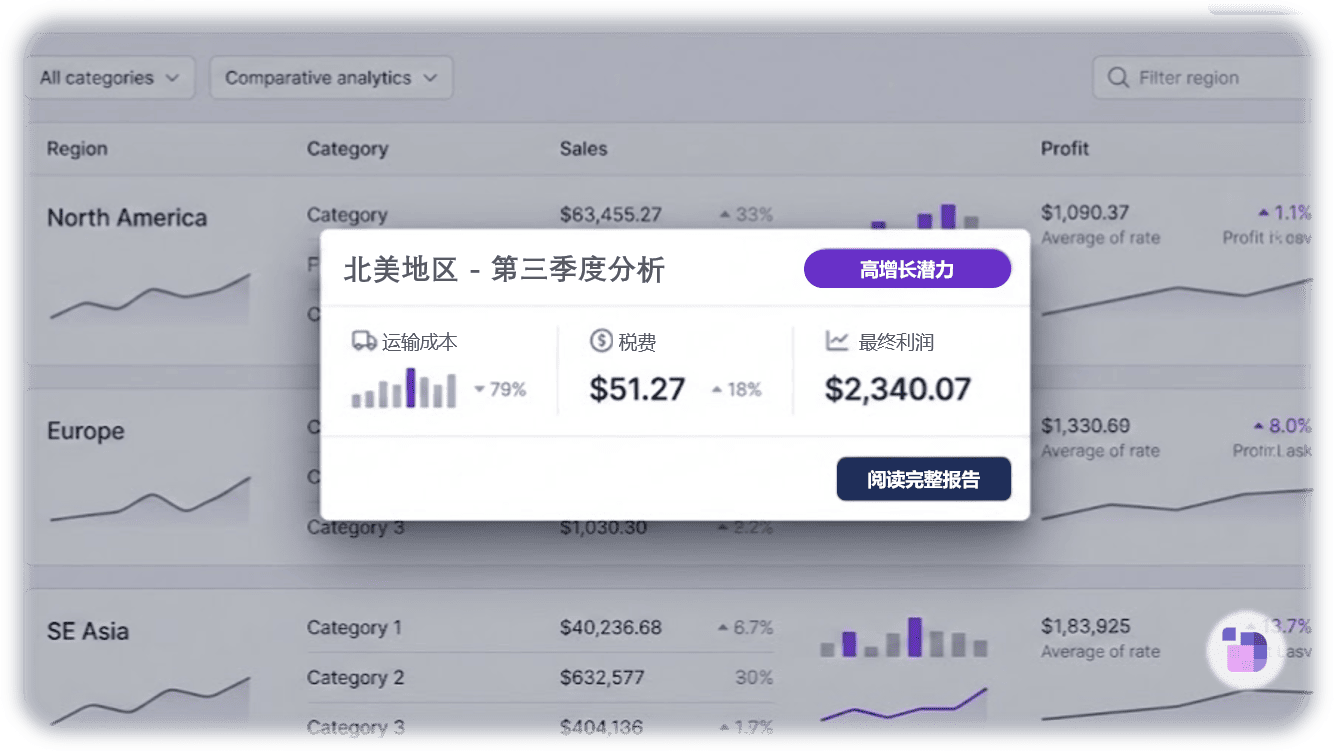
Task: Click the chevron next to 79% shipping cost
Action: click(479, 391)
